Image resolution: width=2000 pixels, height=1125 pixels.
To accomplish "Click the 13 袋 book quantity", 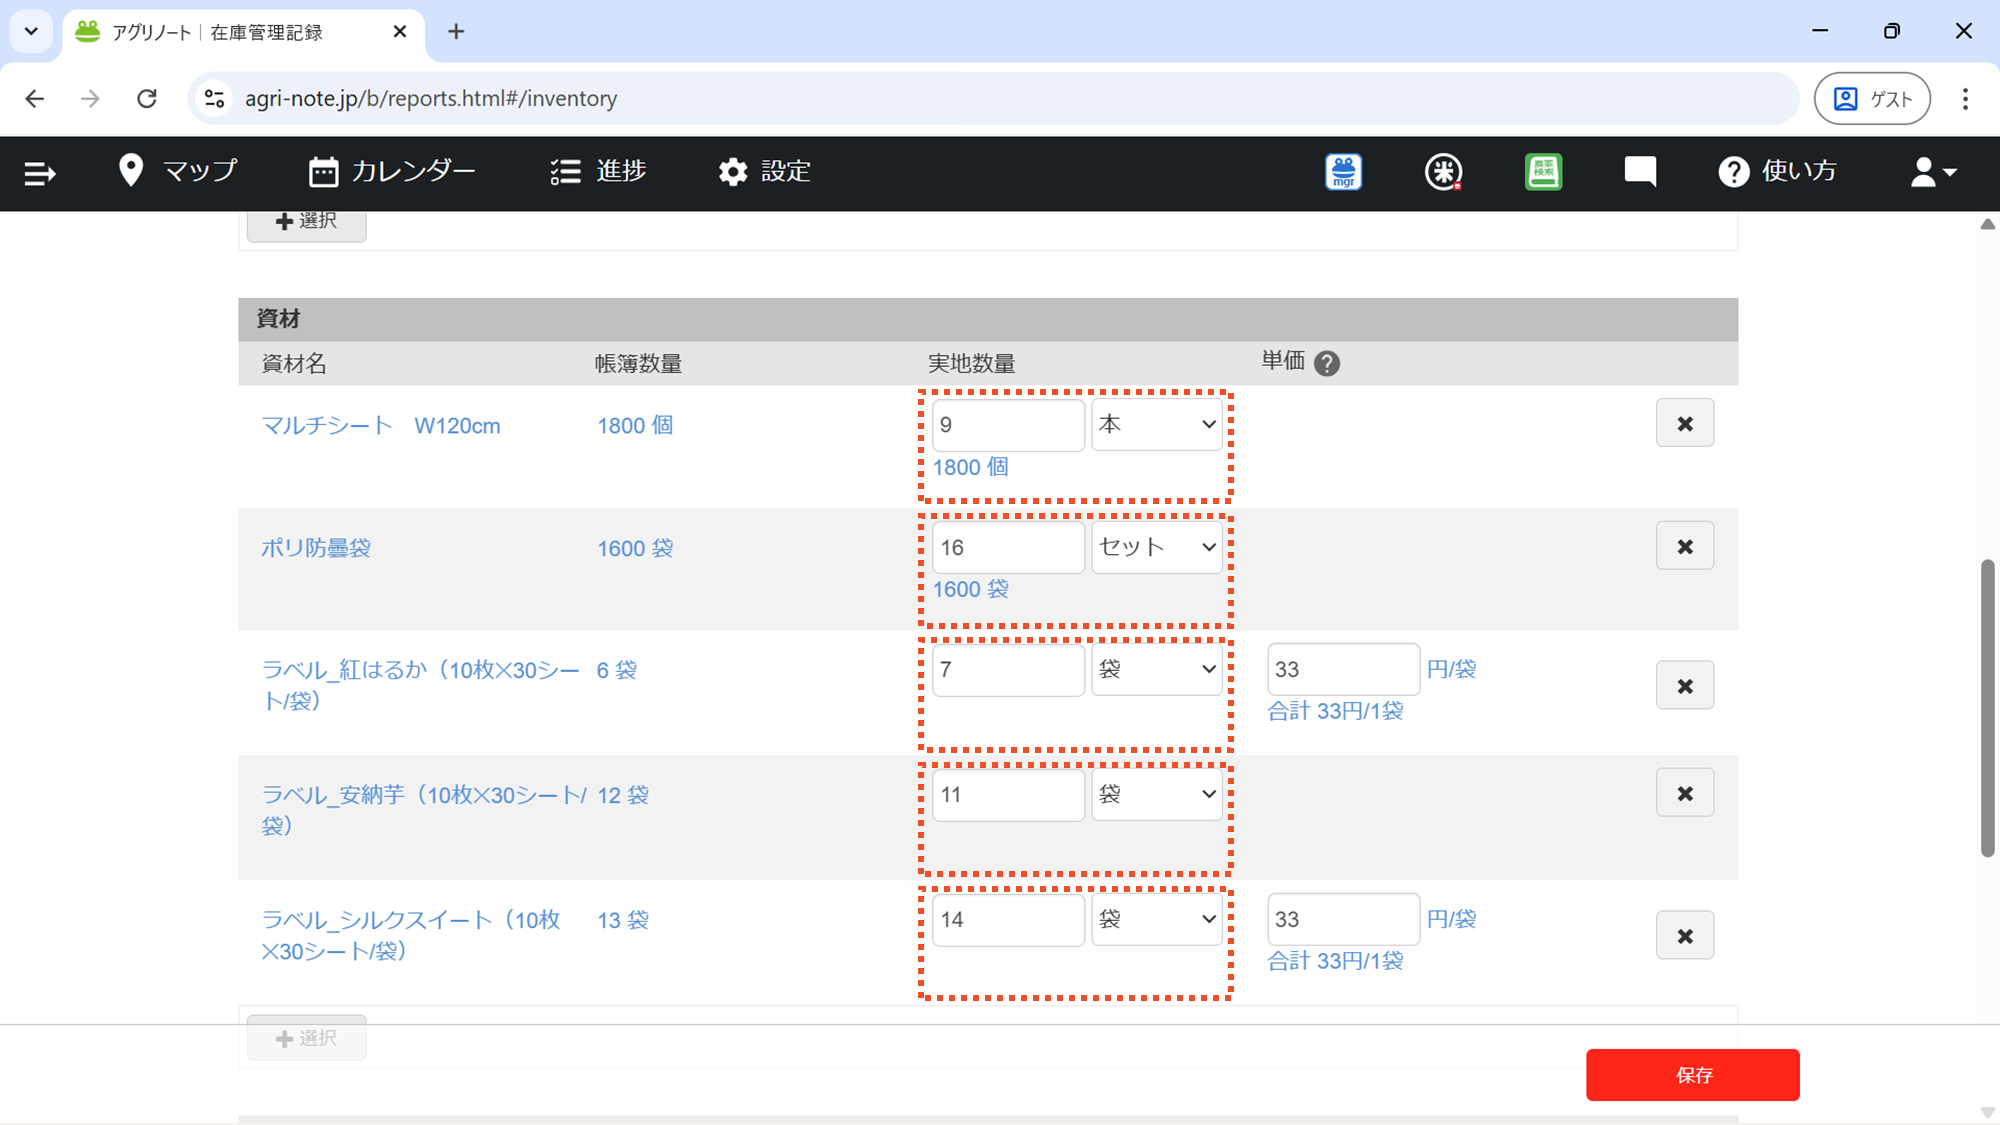I will tap(623, 920).
